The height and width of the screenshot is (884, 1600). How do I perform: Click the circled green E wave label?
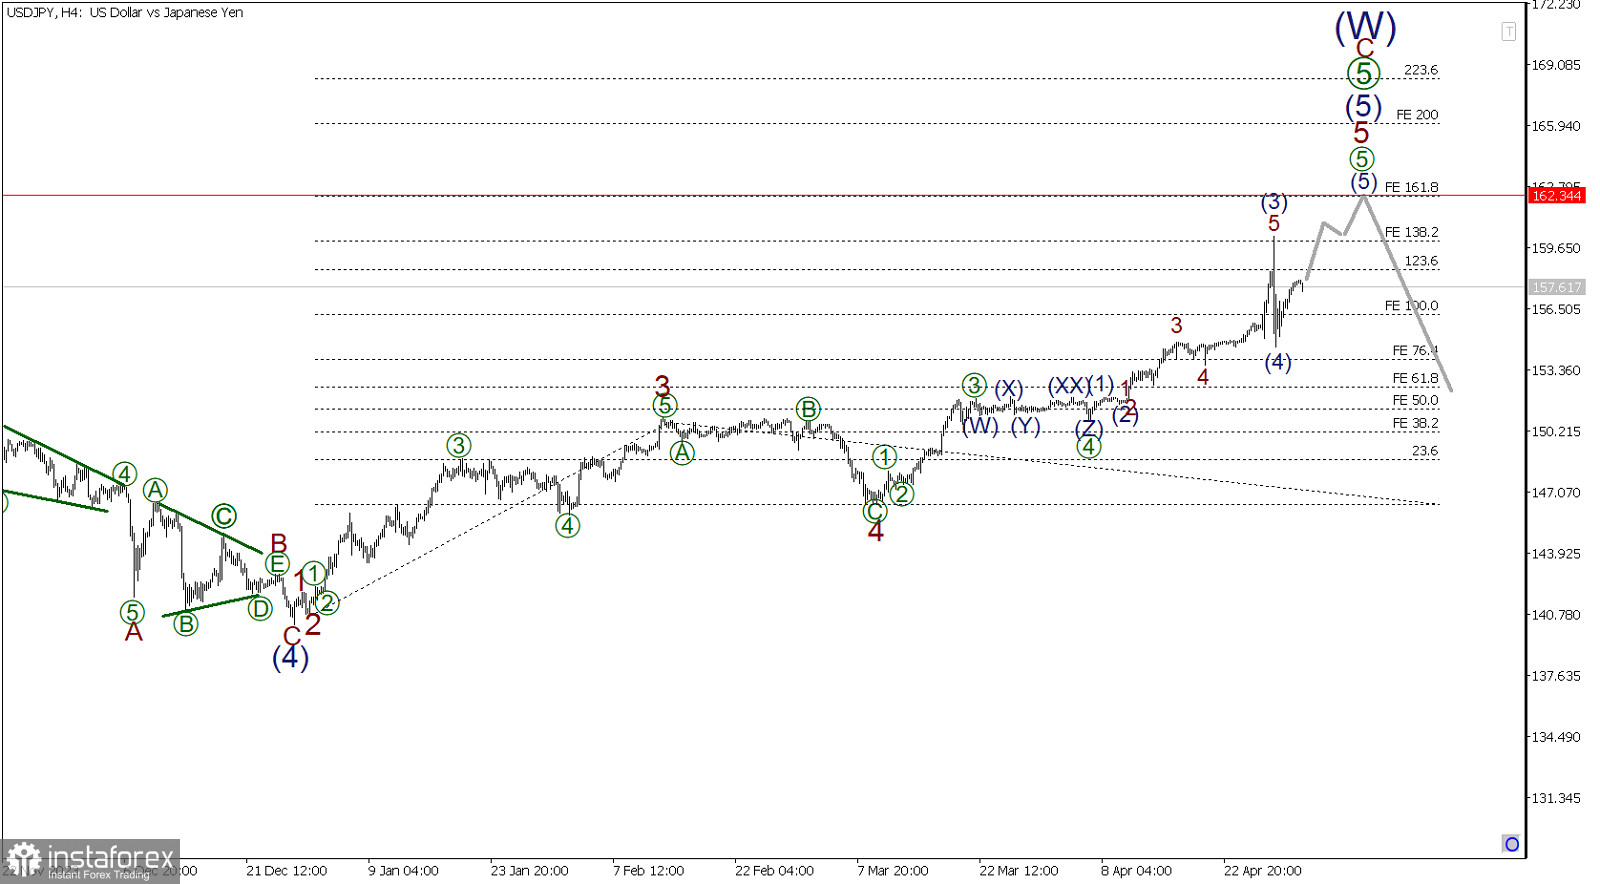[277, 564]
